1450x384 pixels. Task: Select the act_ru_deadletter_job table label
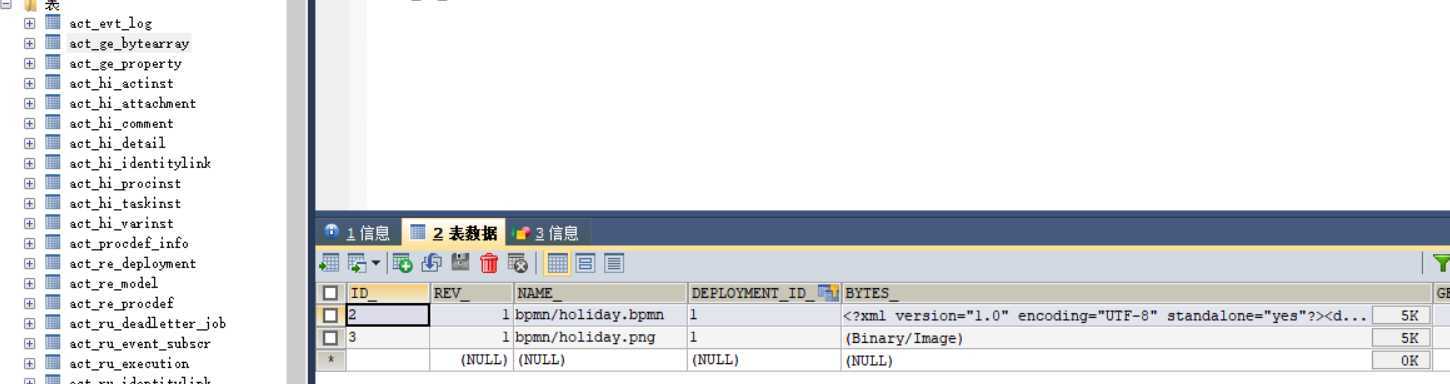(x=147, y=323)
